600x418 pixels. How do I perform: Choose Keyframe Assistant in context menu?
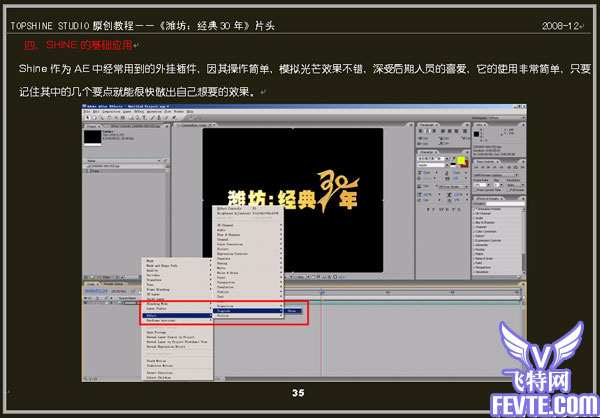[x=176, y=320]
